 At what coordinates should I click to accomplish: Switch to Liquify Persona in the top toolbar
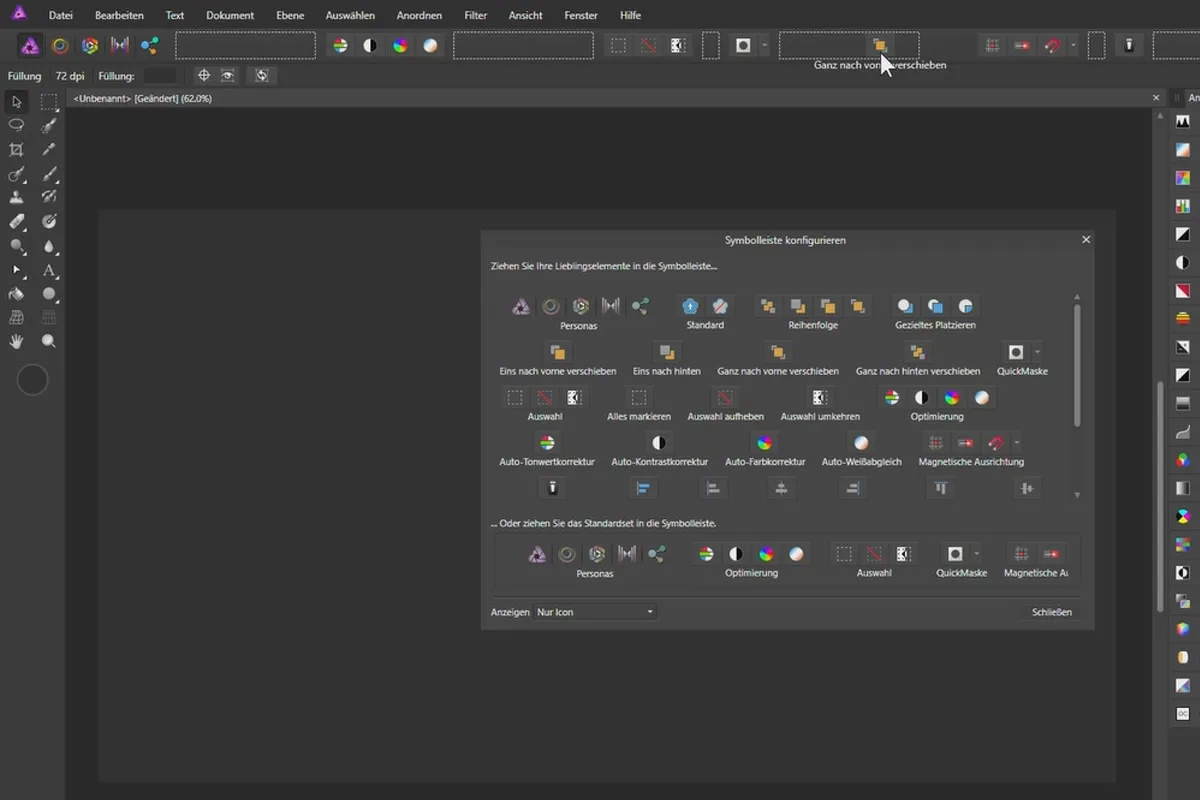tap(60, 46)
